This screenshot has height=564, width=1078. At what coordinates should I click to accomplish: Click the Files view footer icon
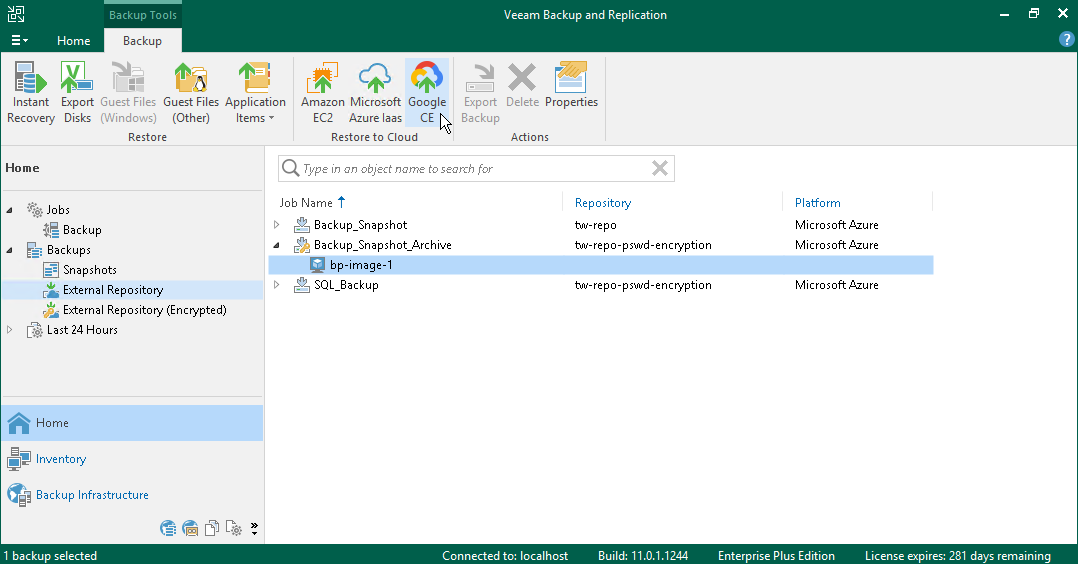tap(212, 528)
